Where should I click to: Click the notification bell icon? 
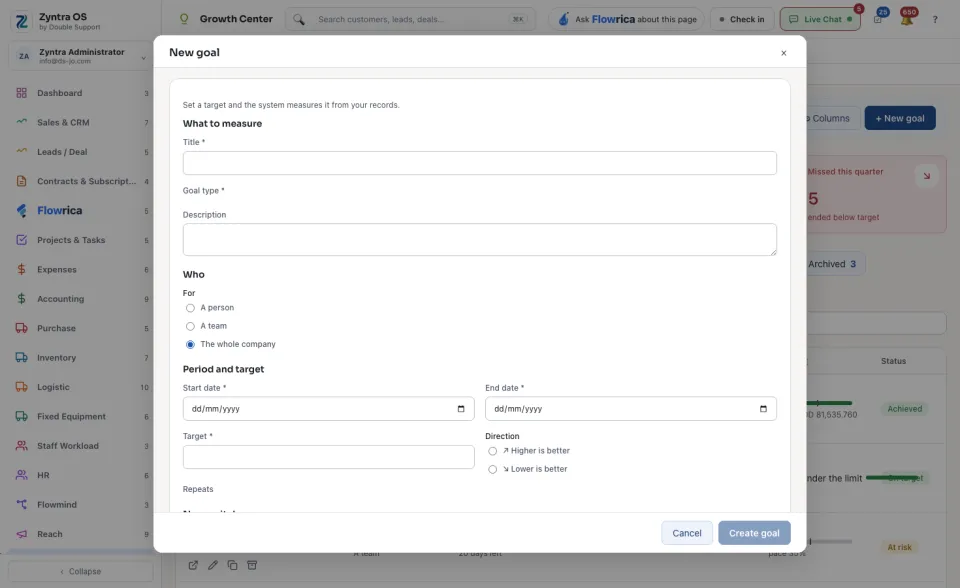pyautogui.click(x=907, y=19)
